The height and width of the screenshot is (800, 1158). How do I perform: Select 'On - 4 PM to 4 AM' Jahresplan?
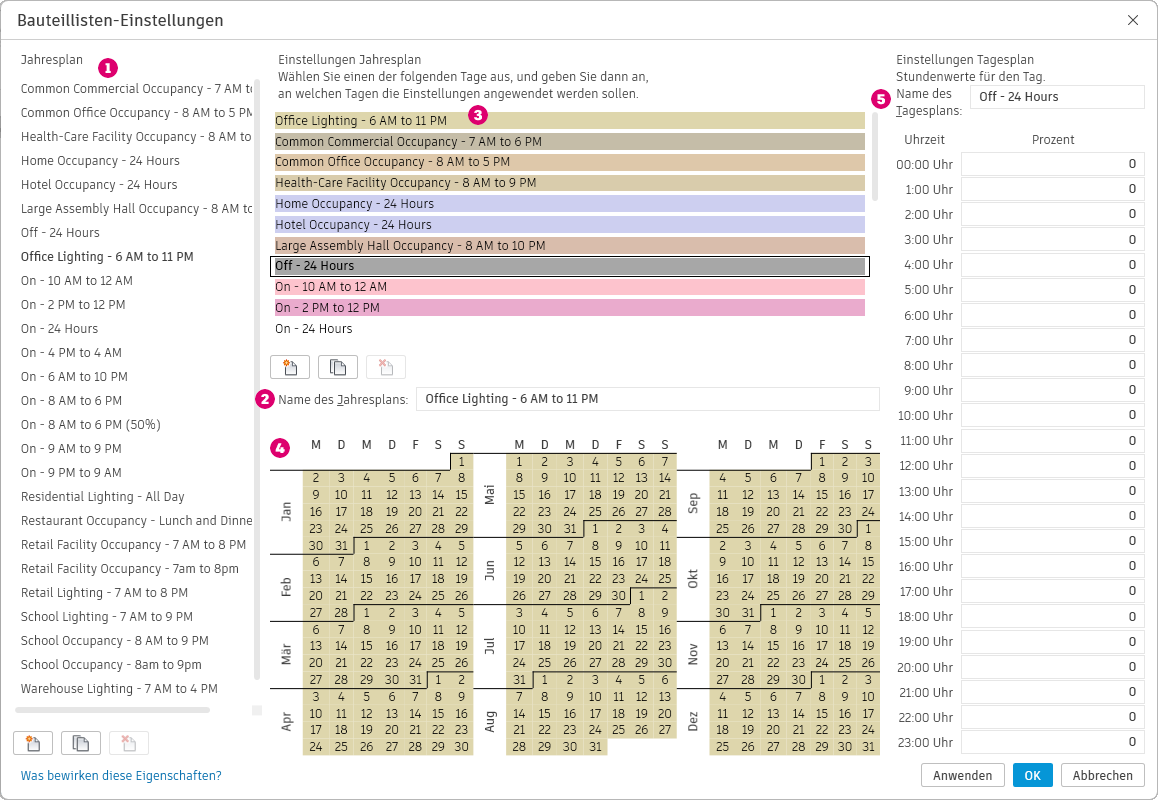coord(71,352)
